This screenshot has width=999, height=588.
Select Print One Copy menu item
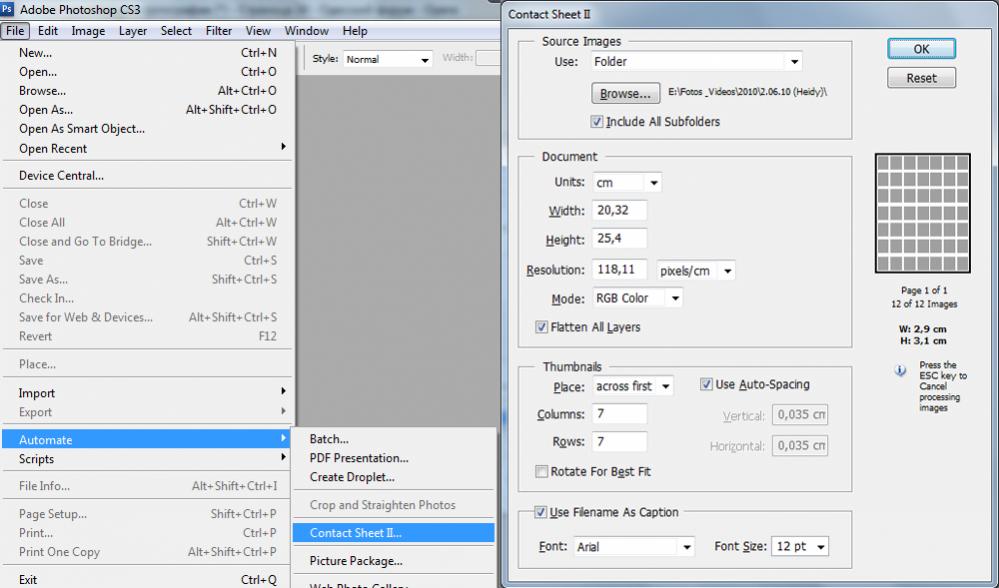coord(147,552)
